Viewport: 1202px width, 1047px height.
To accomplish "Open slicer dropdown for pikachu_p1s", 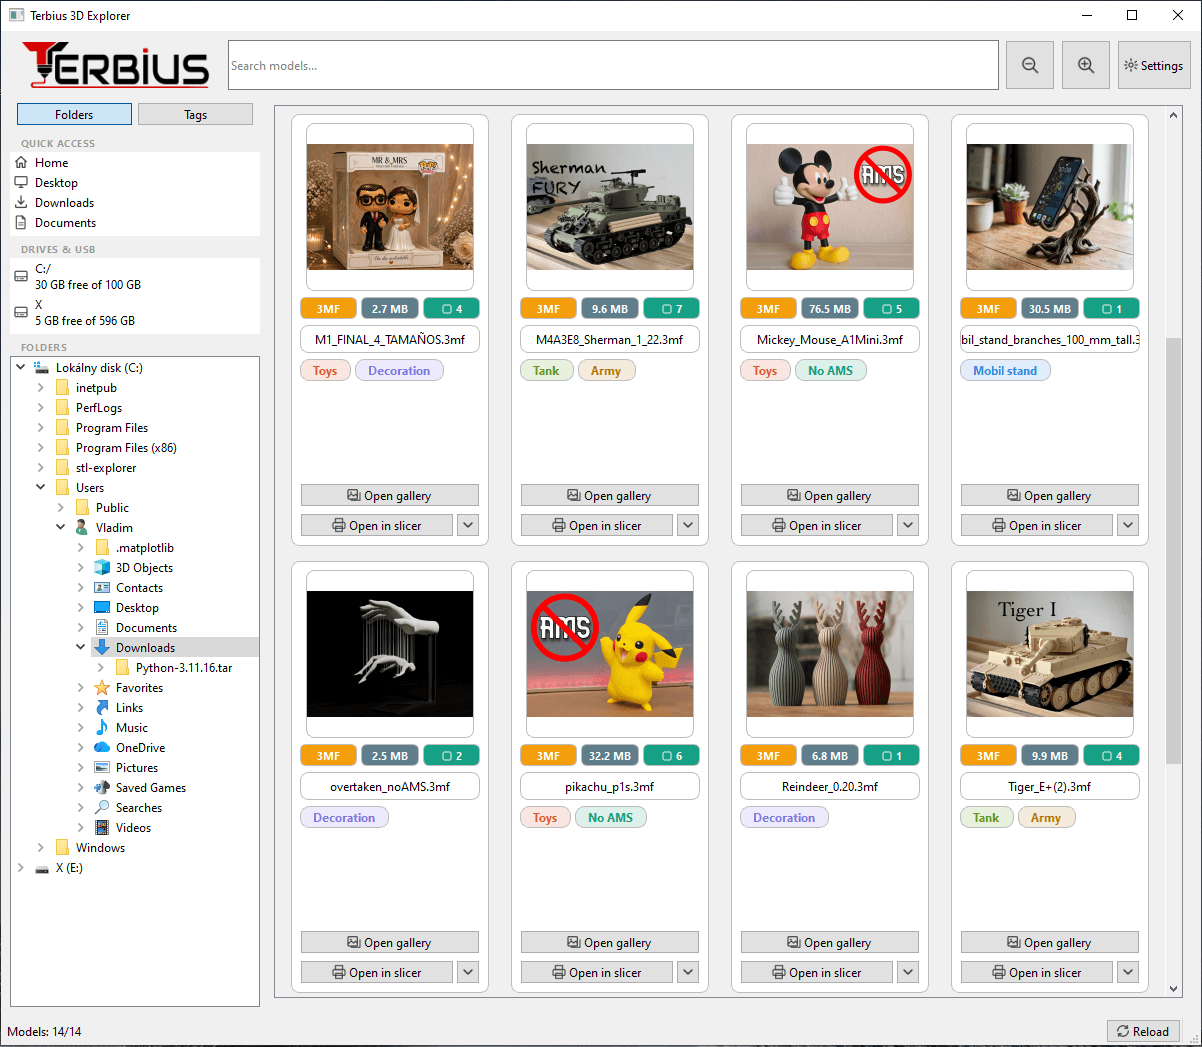I will 688,972.
